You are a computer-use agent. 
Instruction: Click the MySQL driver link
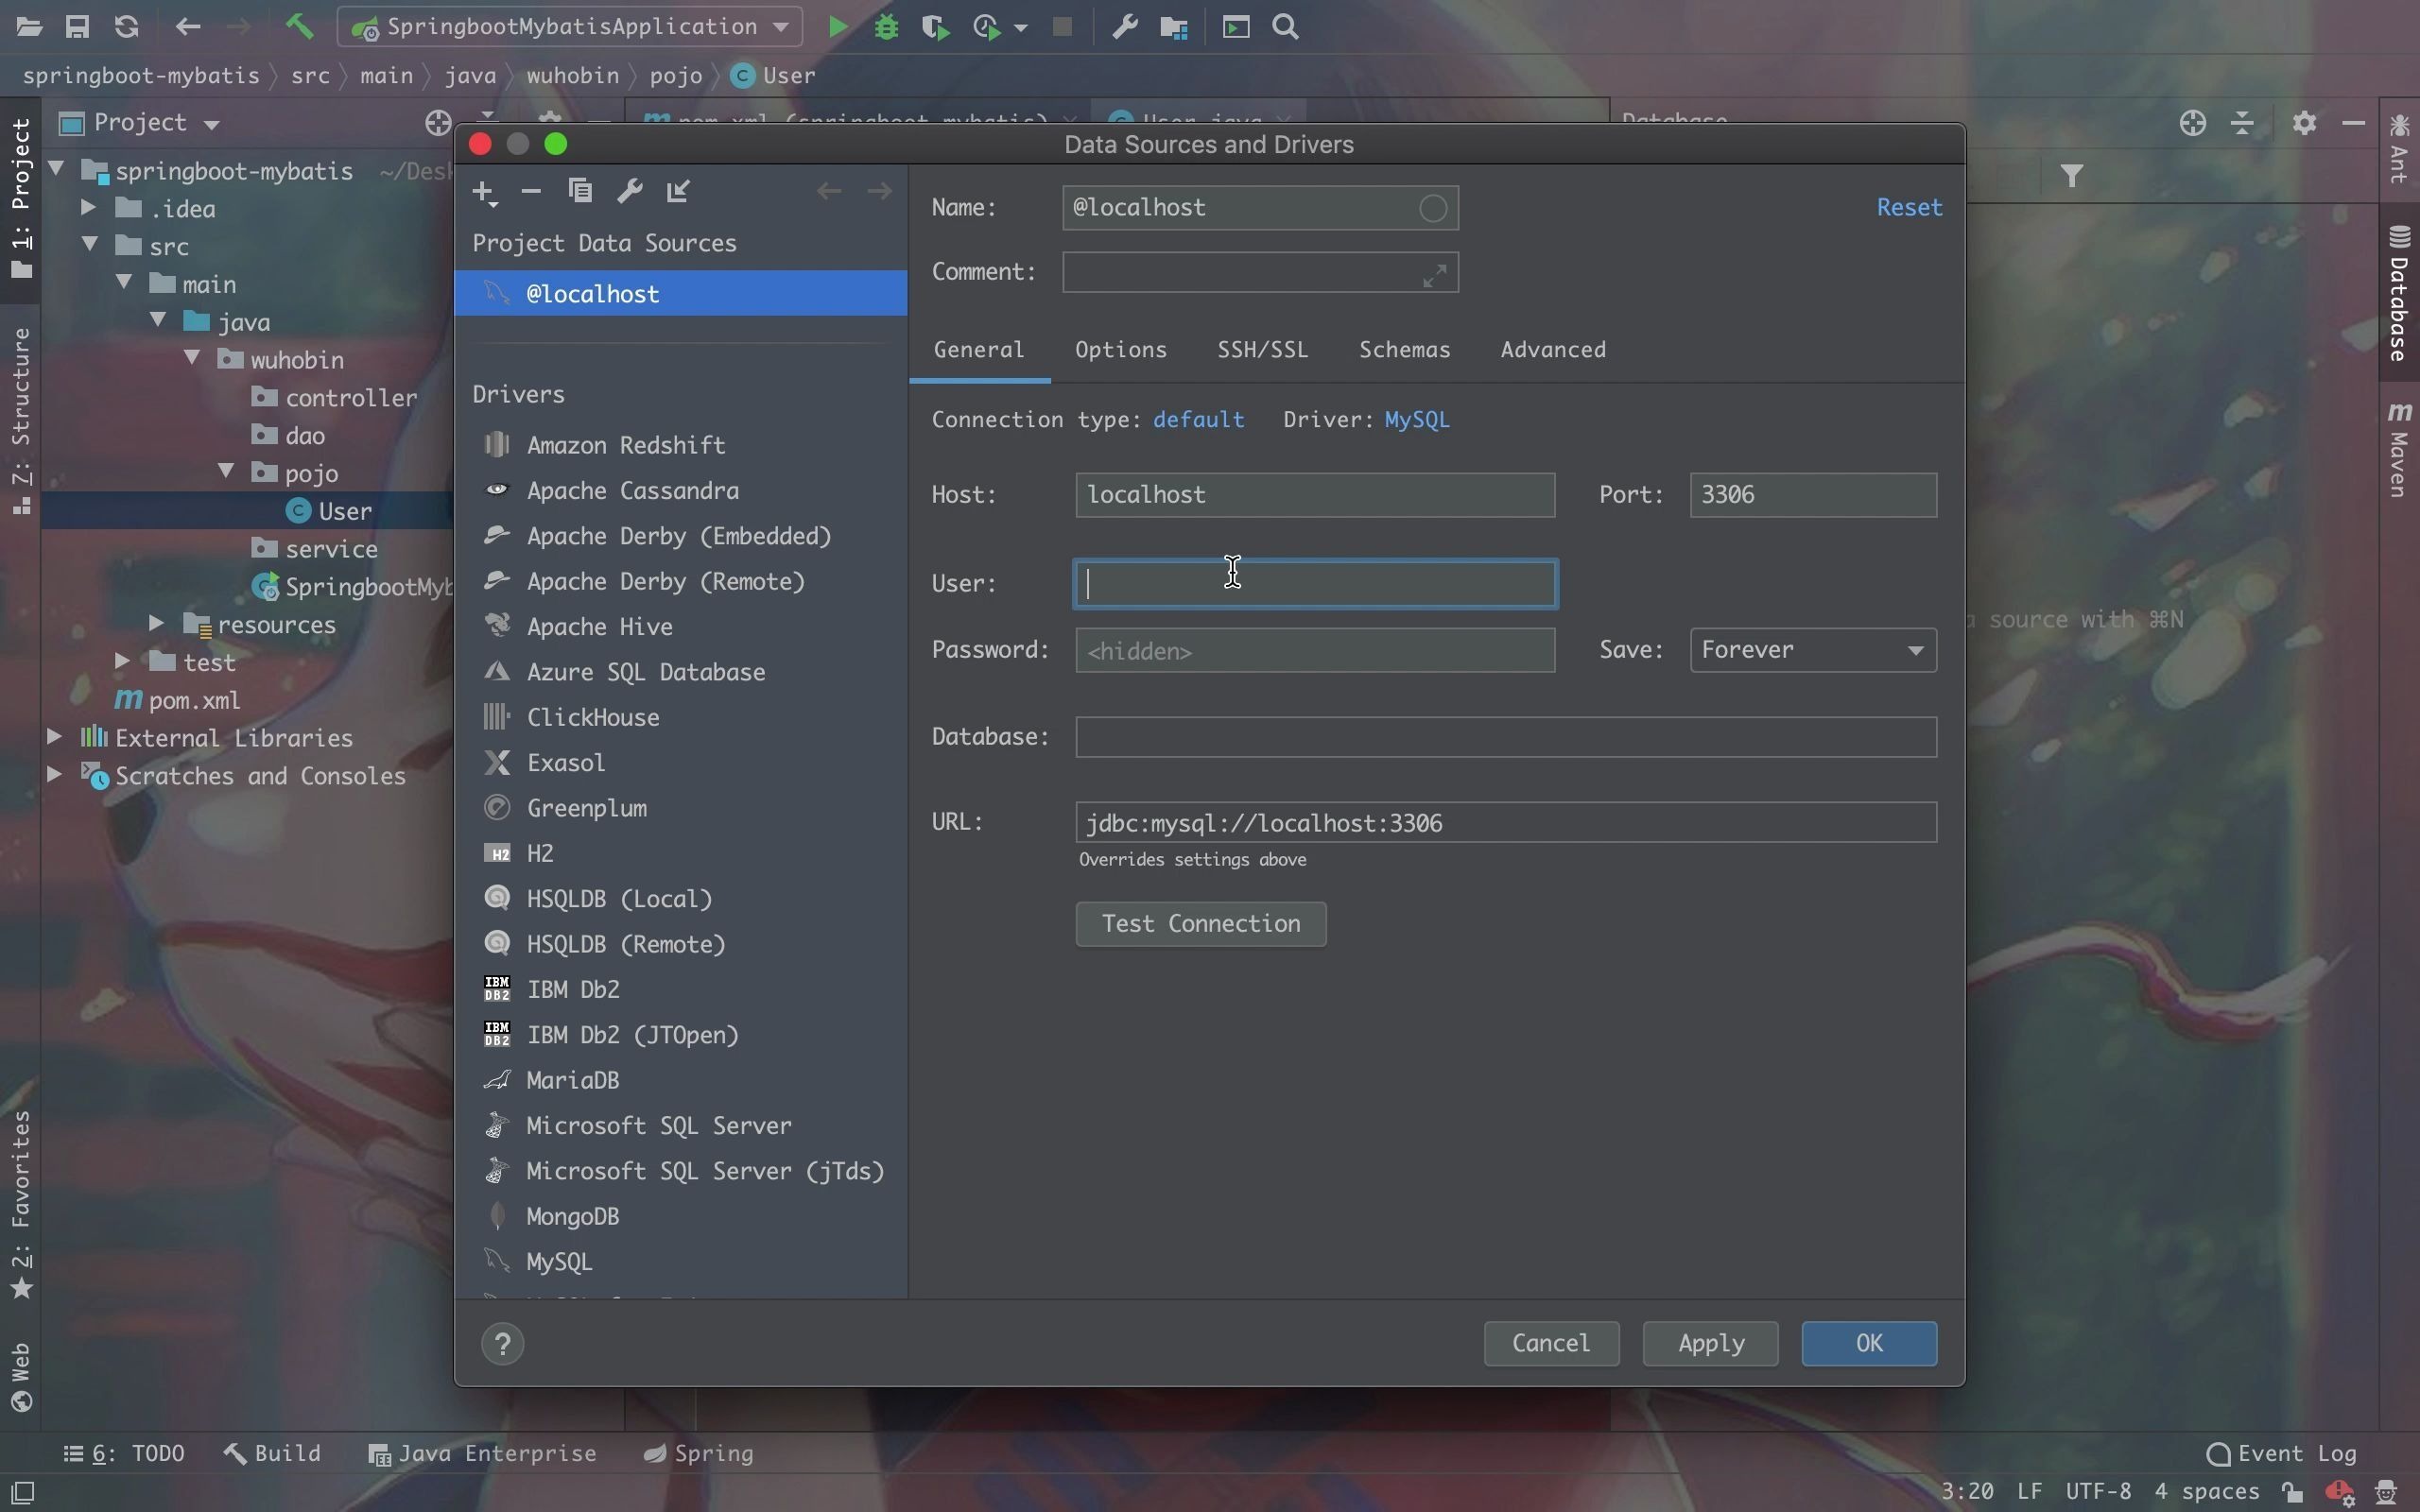pos(1416,420)
